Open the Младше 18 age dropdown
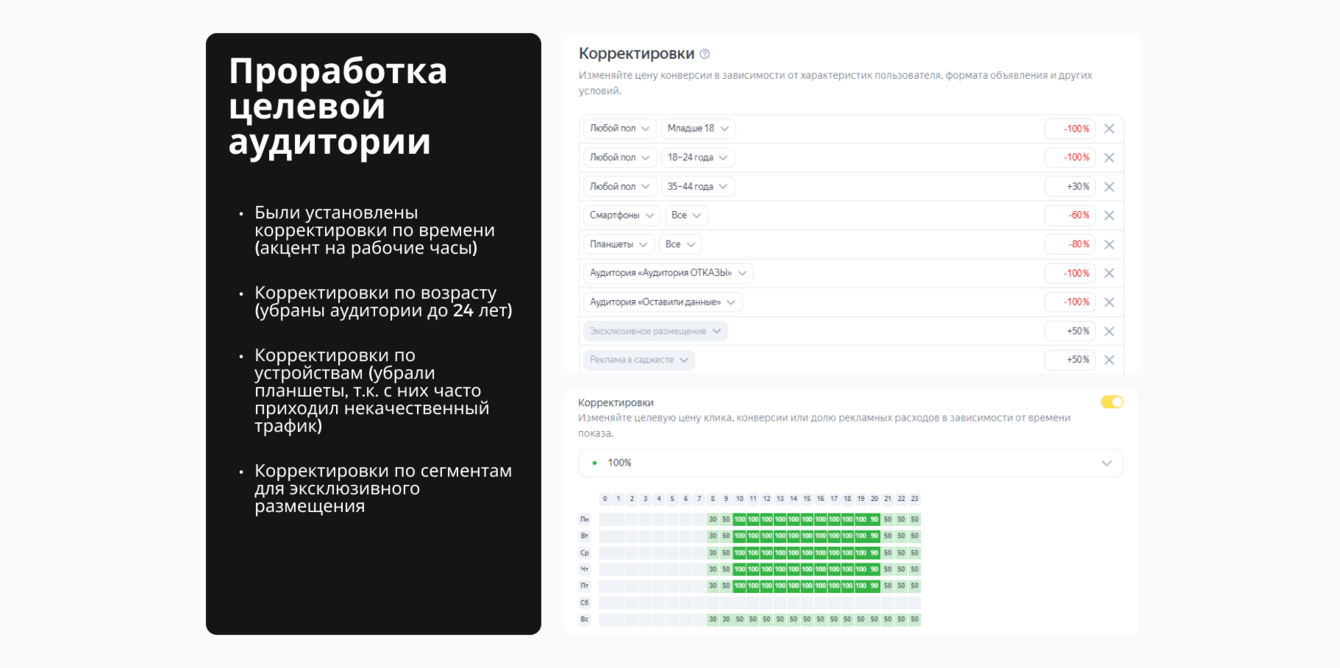The image size is (1340, 668). click(698, 129)
